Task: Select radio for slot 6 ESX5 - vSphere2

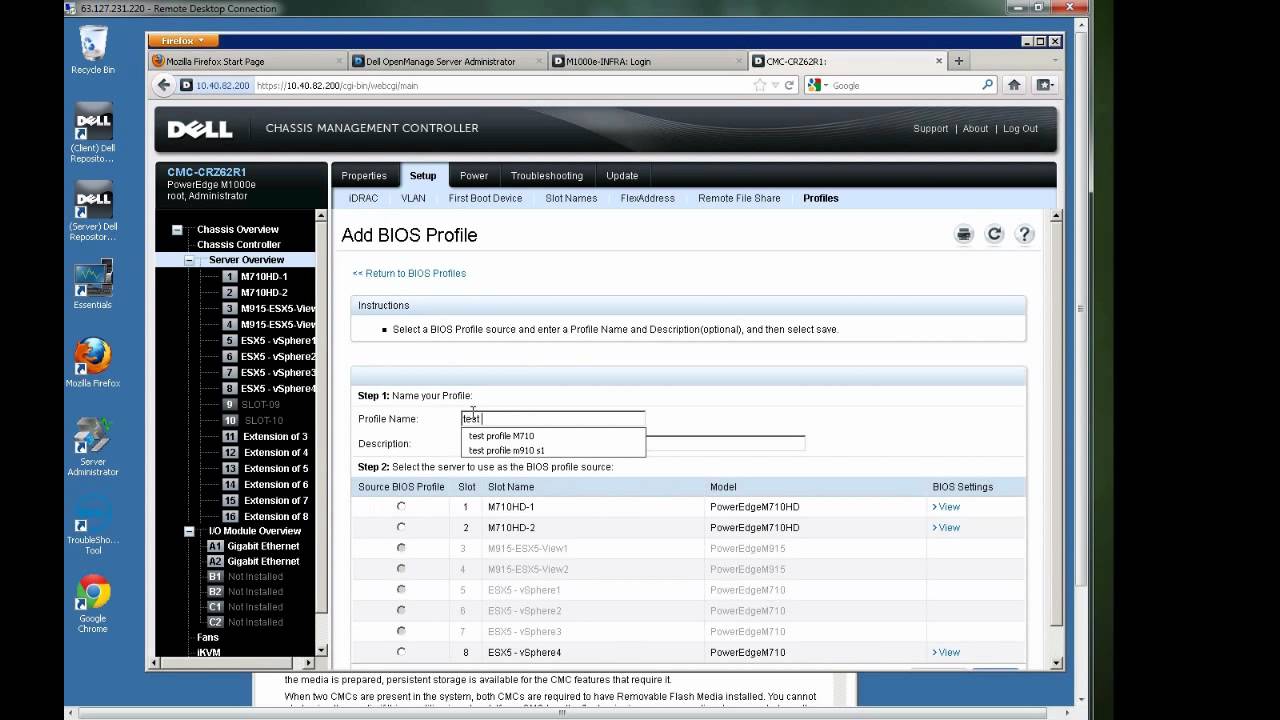Action: [401, 610]
